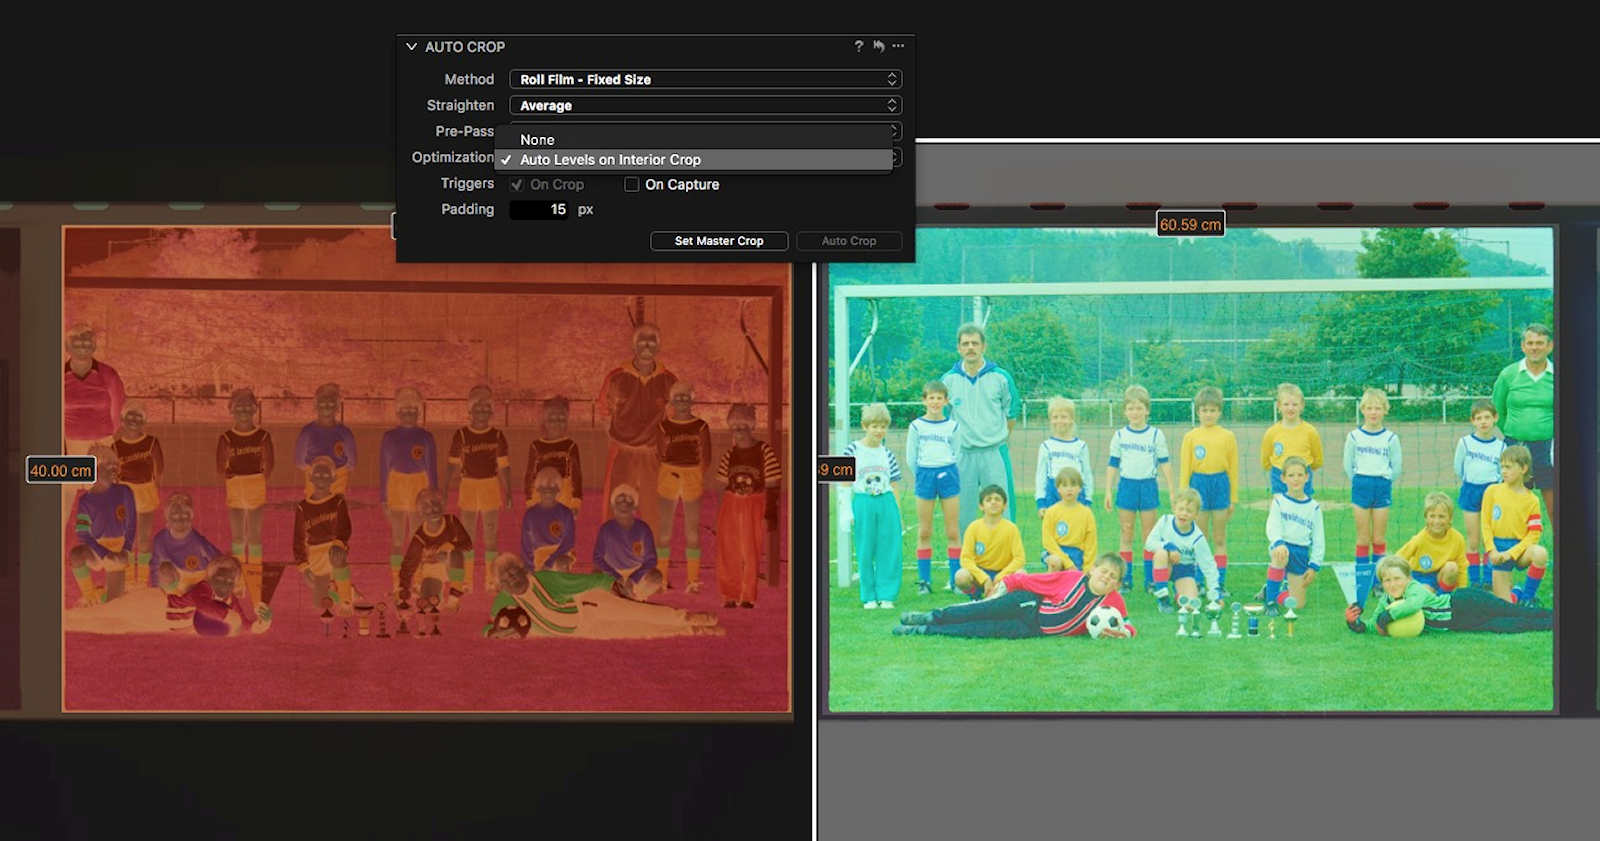
Task: Choose None from the dropdown list
Action: (x=537, y=140)
